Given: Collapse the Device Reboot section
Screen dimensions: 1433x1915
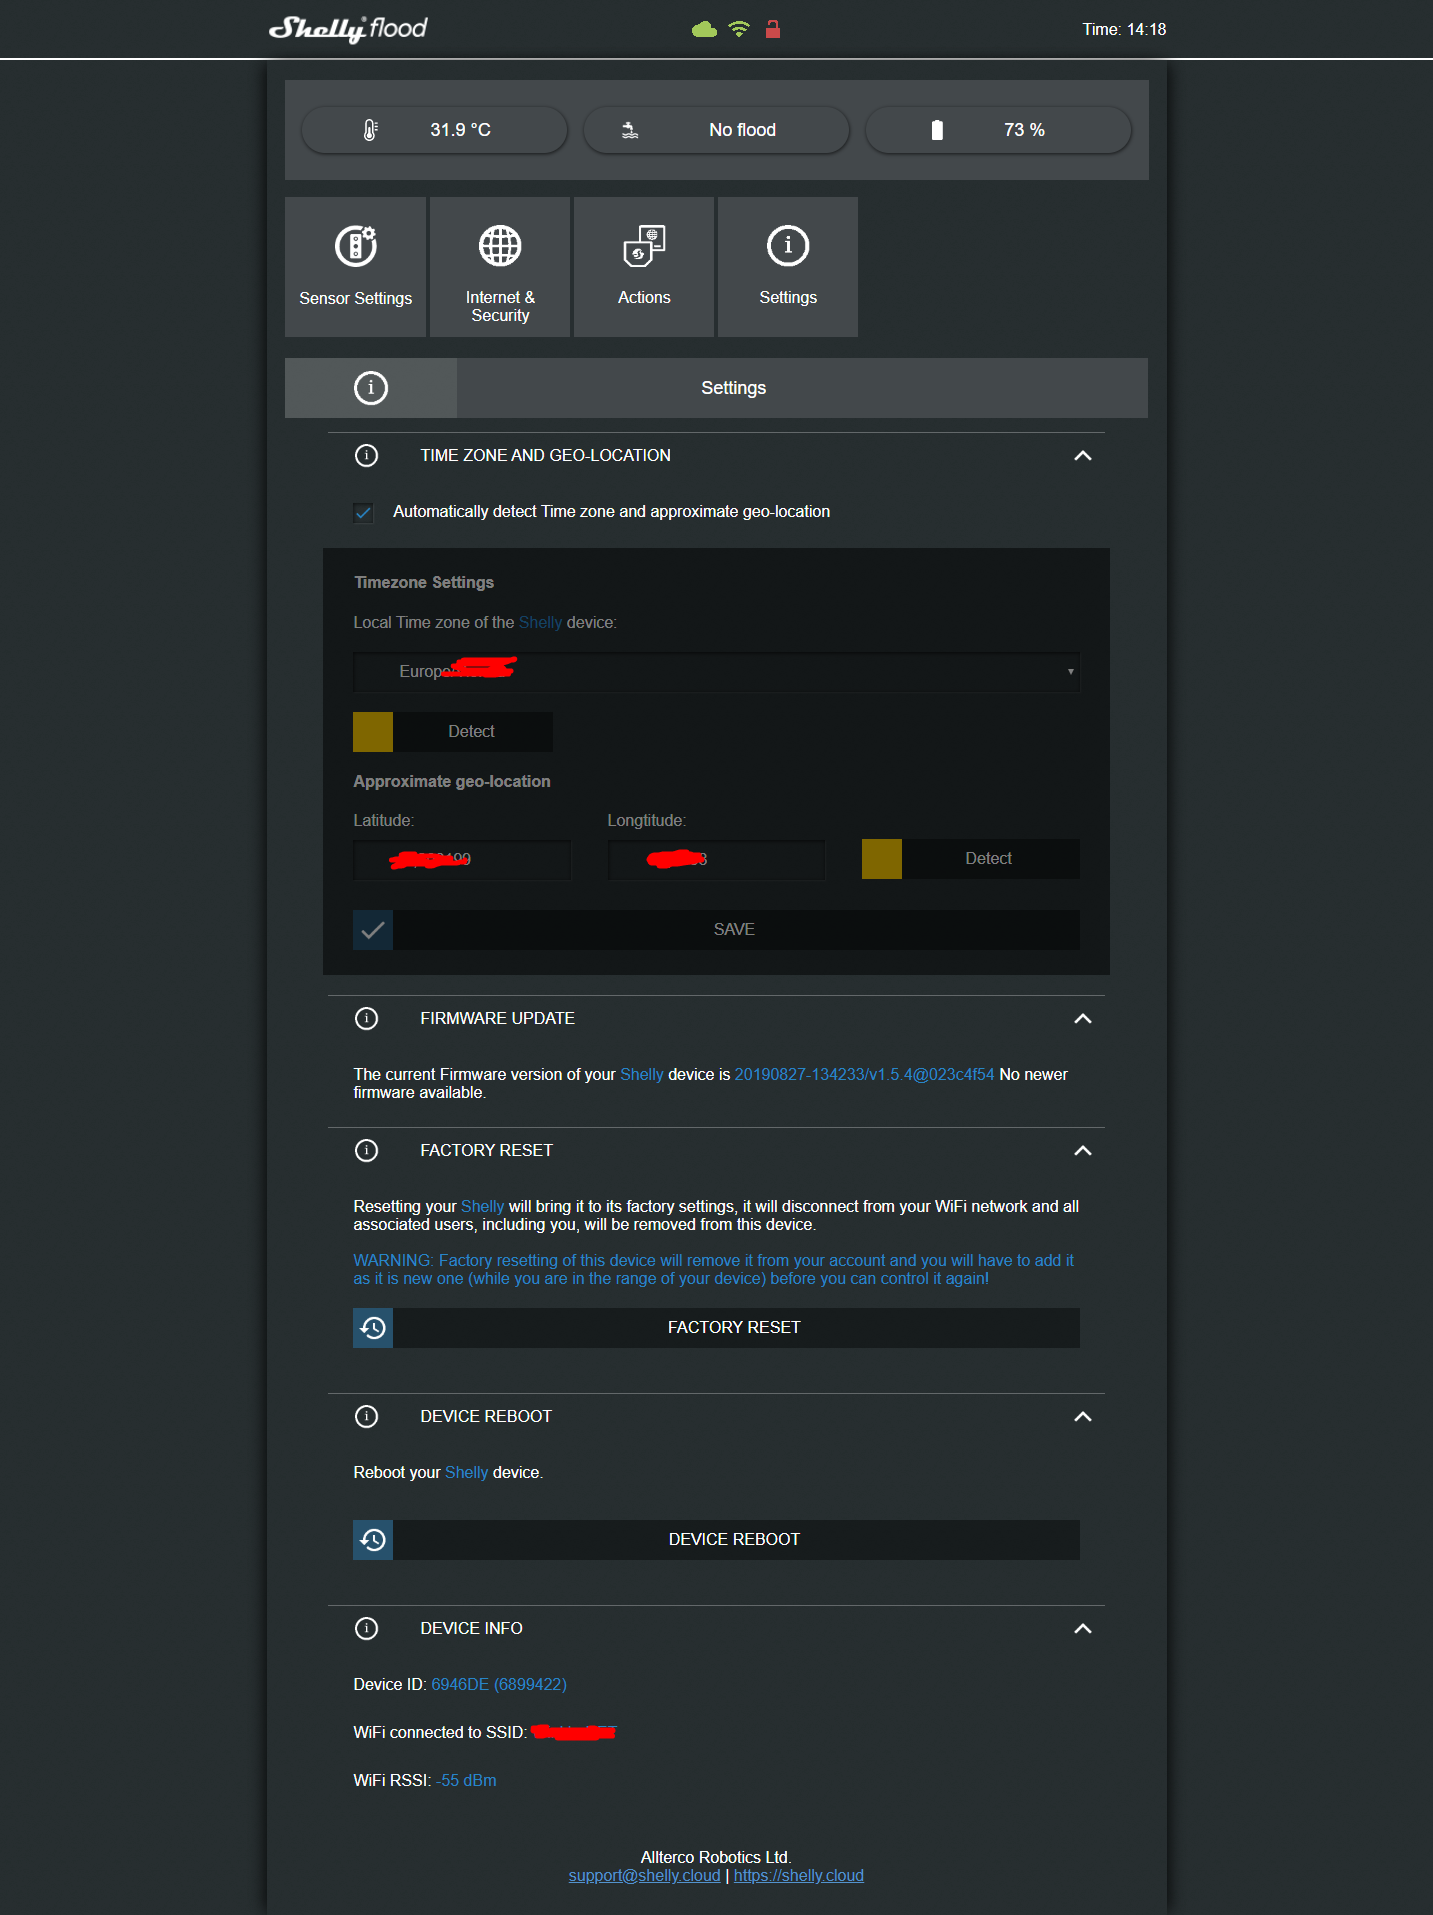Looking at the screenshot, I should 1082,1417.
